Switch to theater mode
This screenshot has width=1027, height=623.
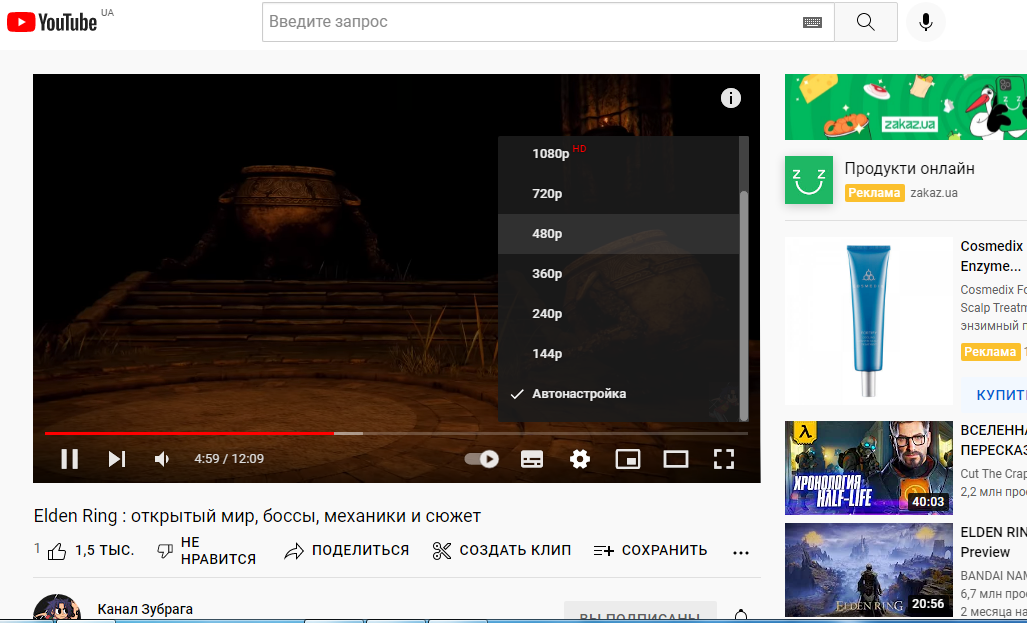(675, 459)
